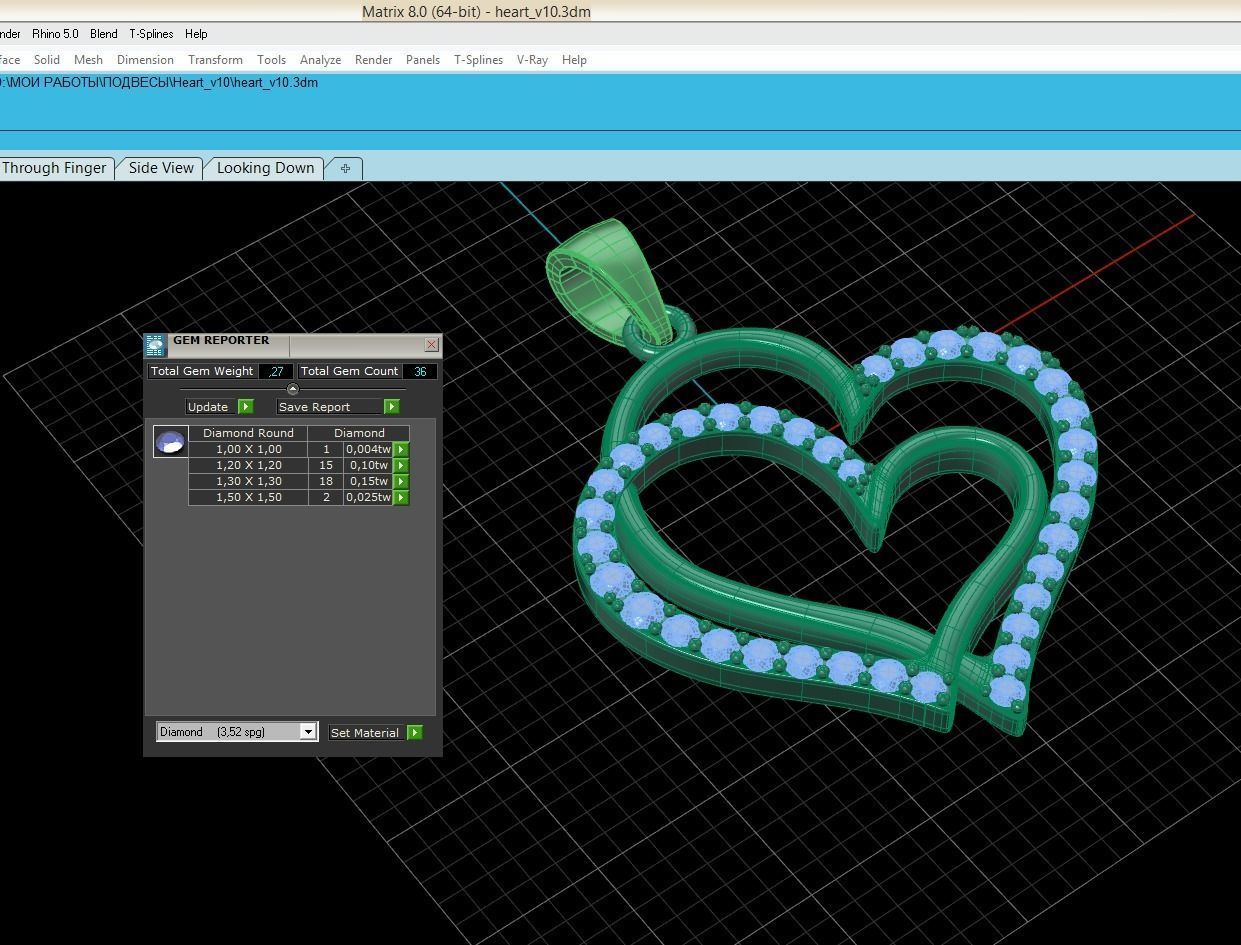Open the Analyze menu
The width and height of the screenshot is (1241, 945).
[x=320, y=60]
